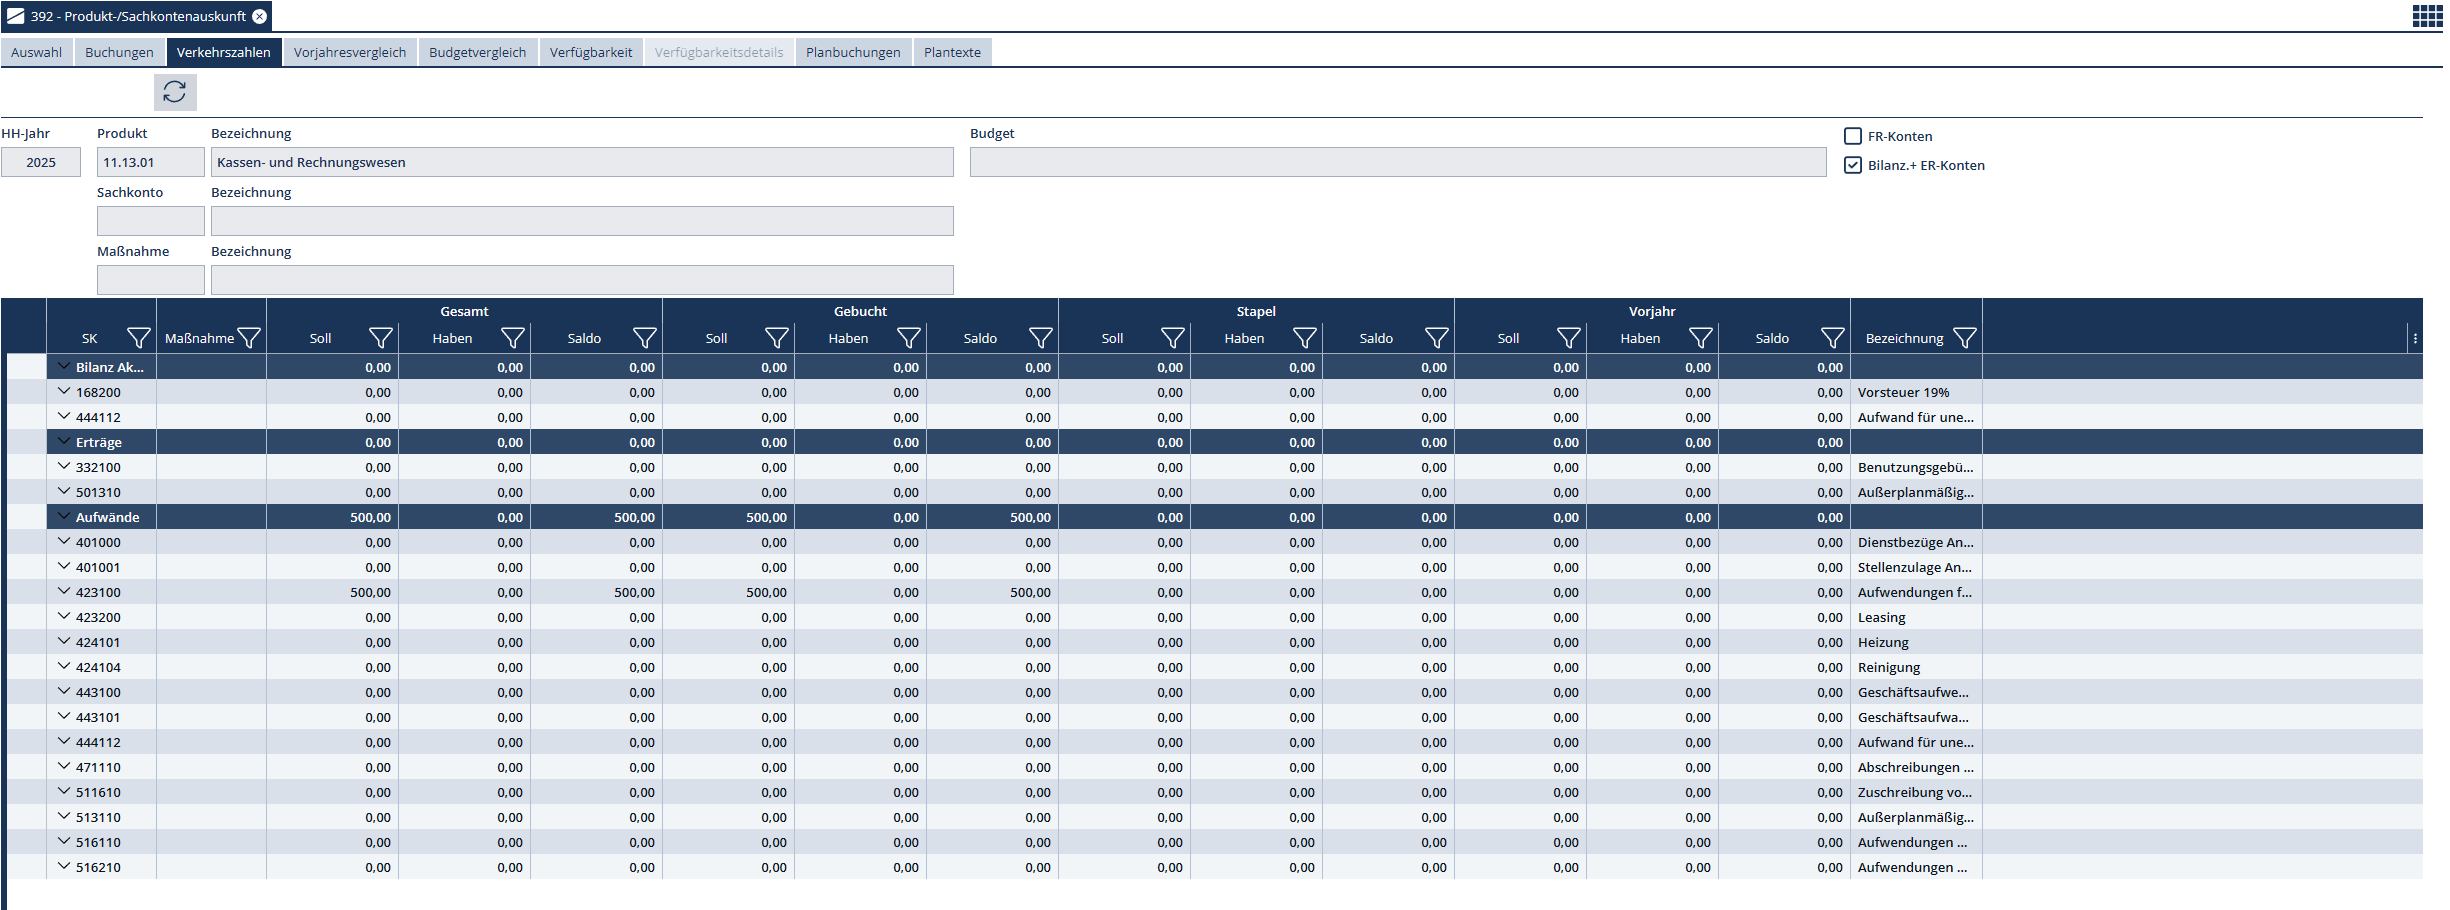
Task: Open the Vorjahresvergleich tab
Action: click(349, 53)
